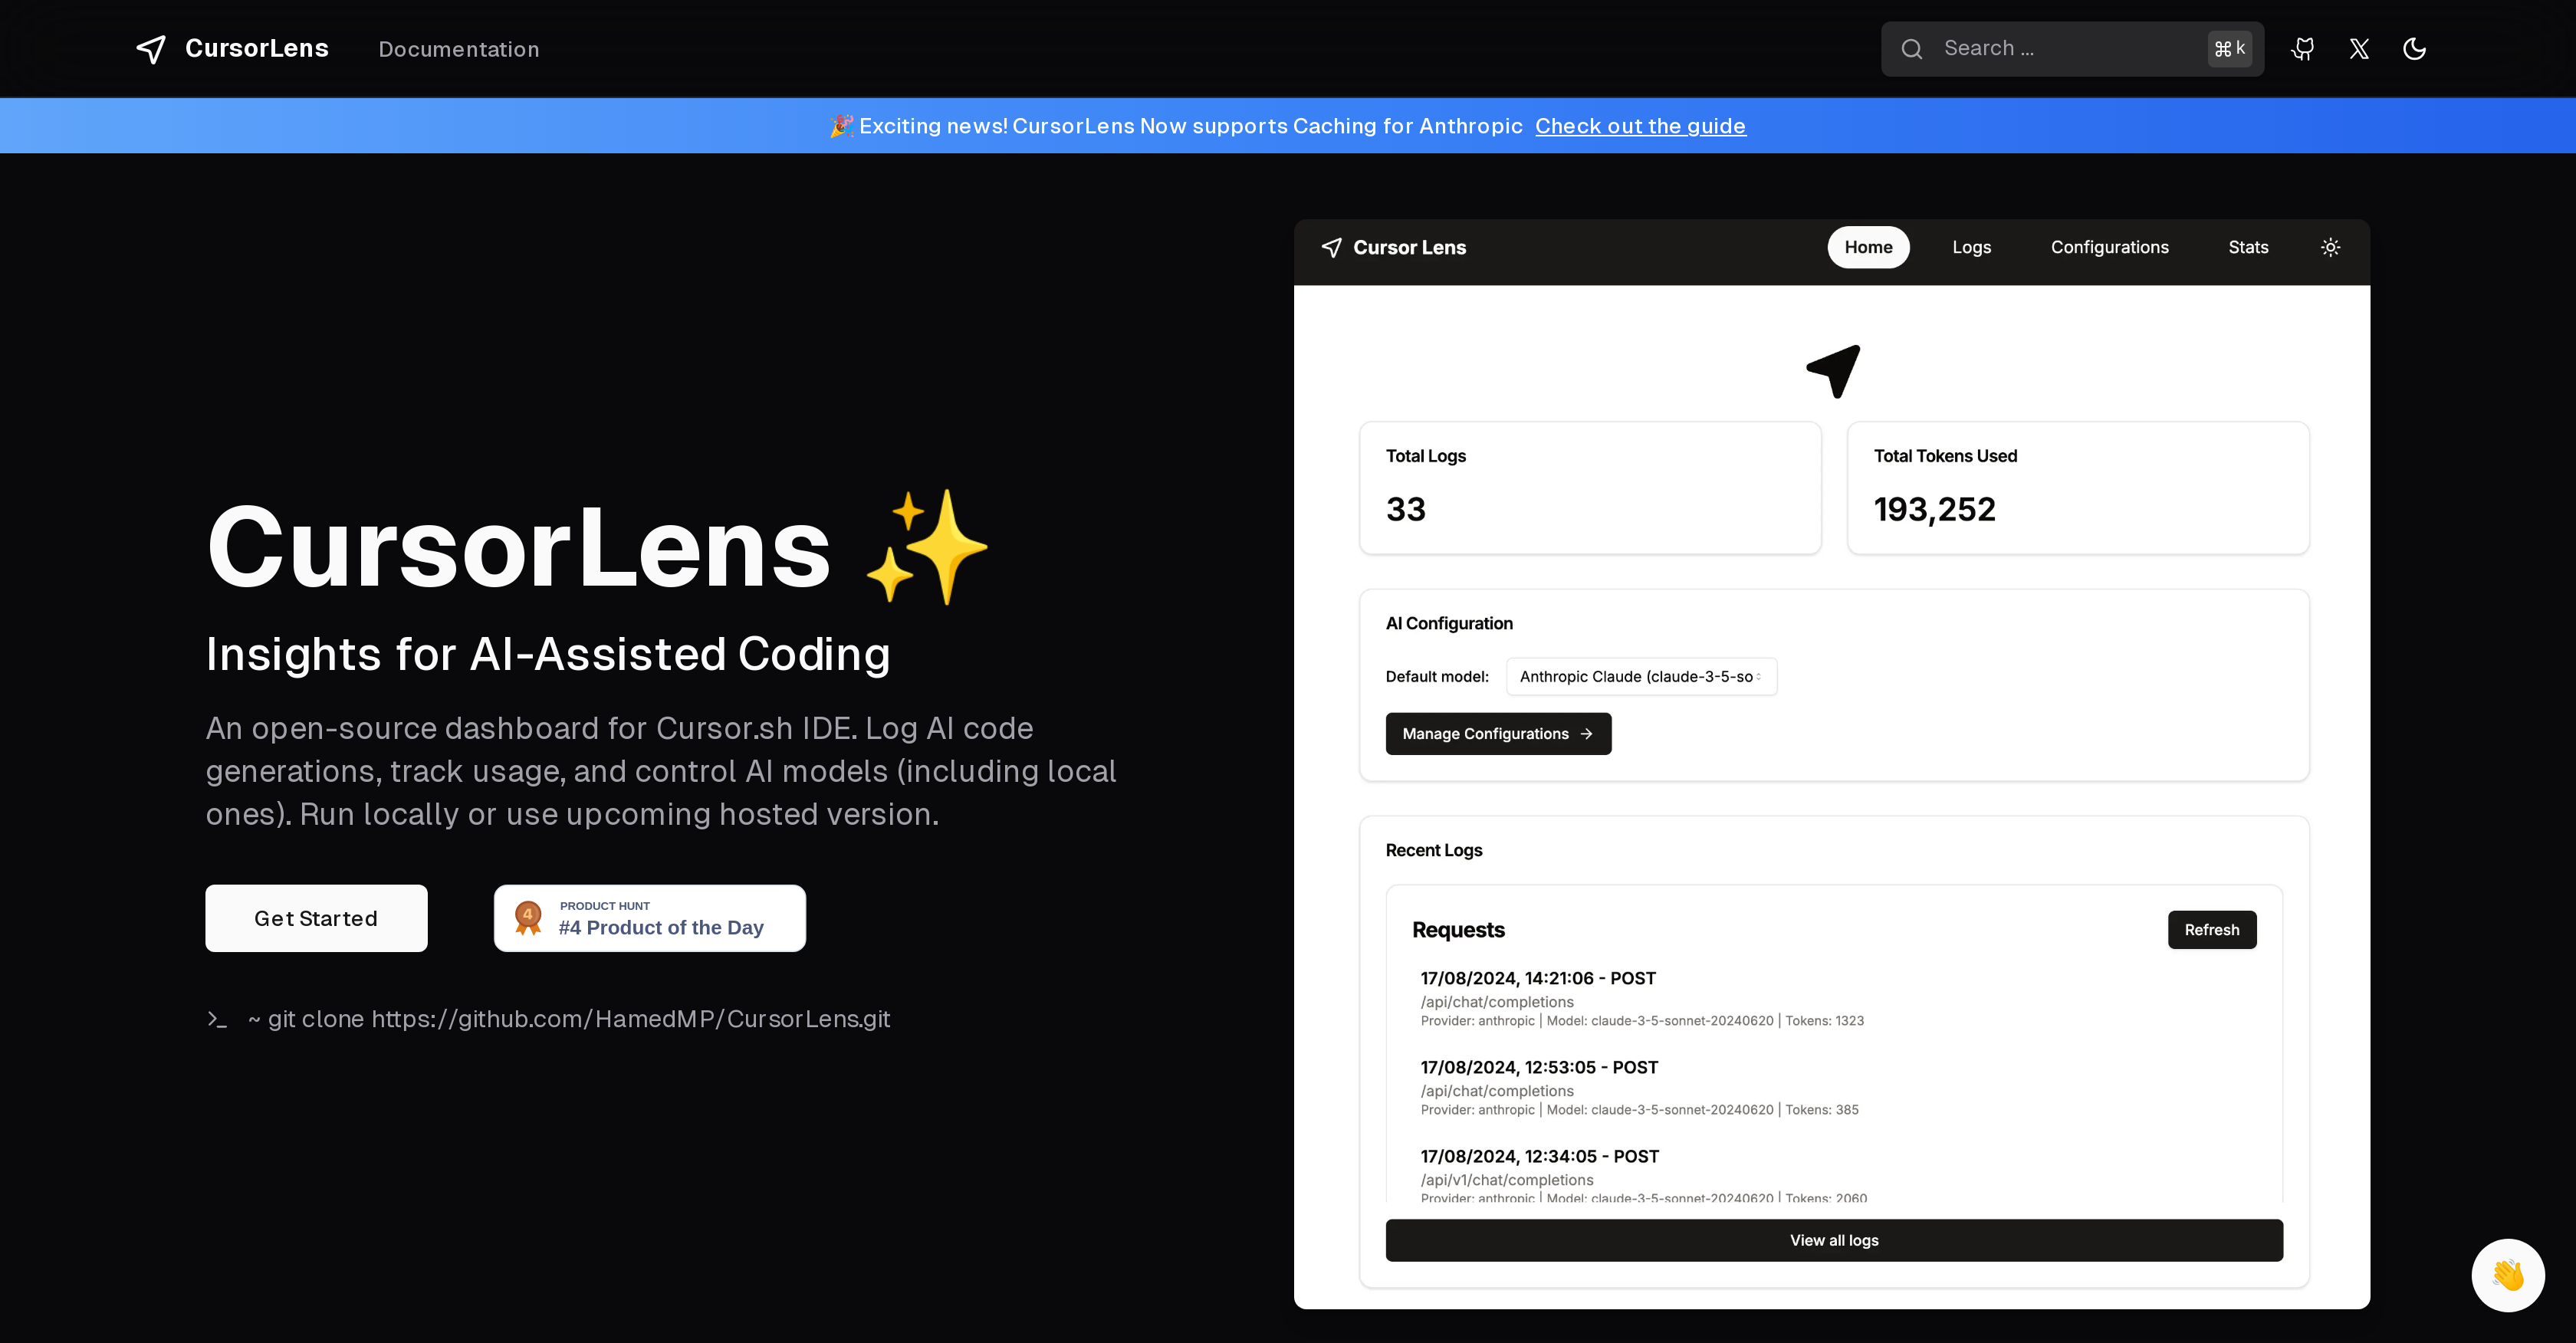Follow the Check out the guide link
2576x1343 pixels.
(x=1640, y=125)
